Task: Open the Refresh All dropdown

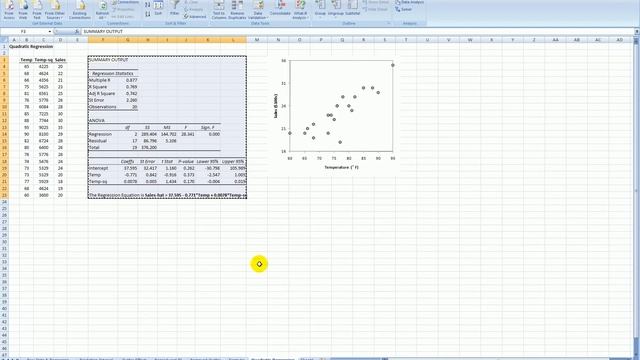Action: point(102,10)
